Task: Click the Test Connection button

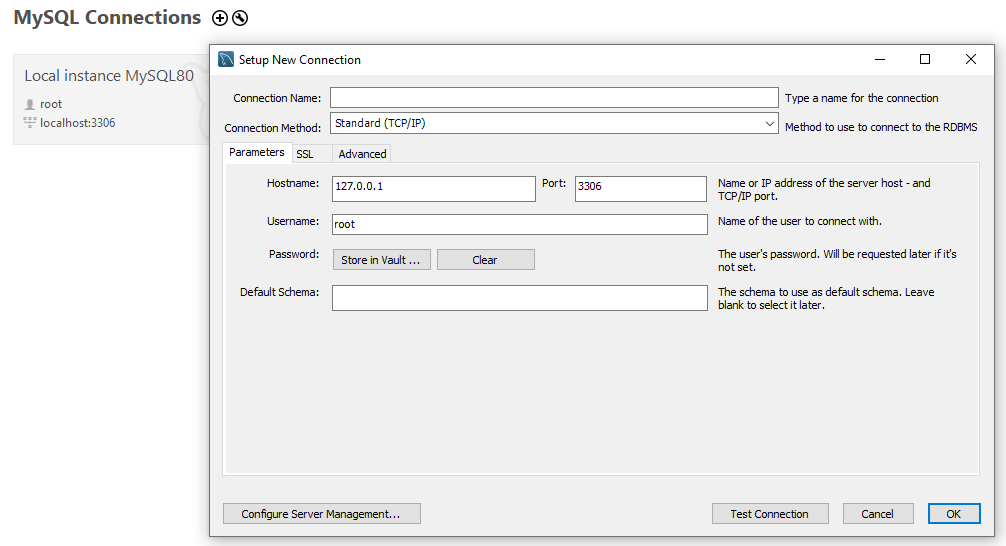Action: pos(770,514)
